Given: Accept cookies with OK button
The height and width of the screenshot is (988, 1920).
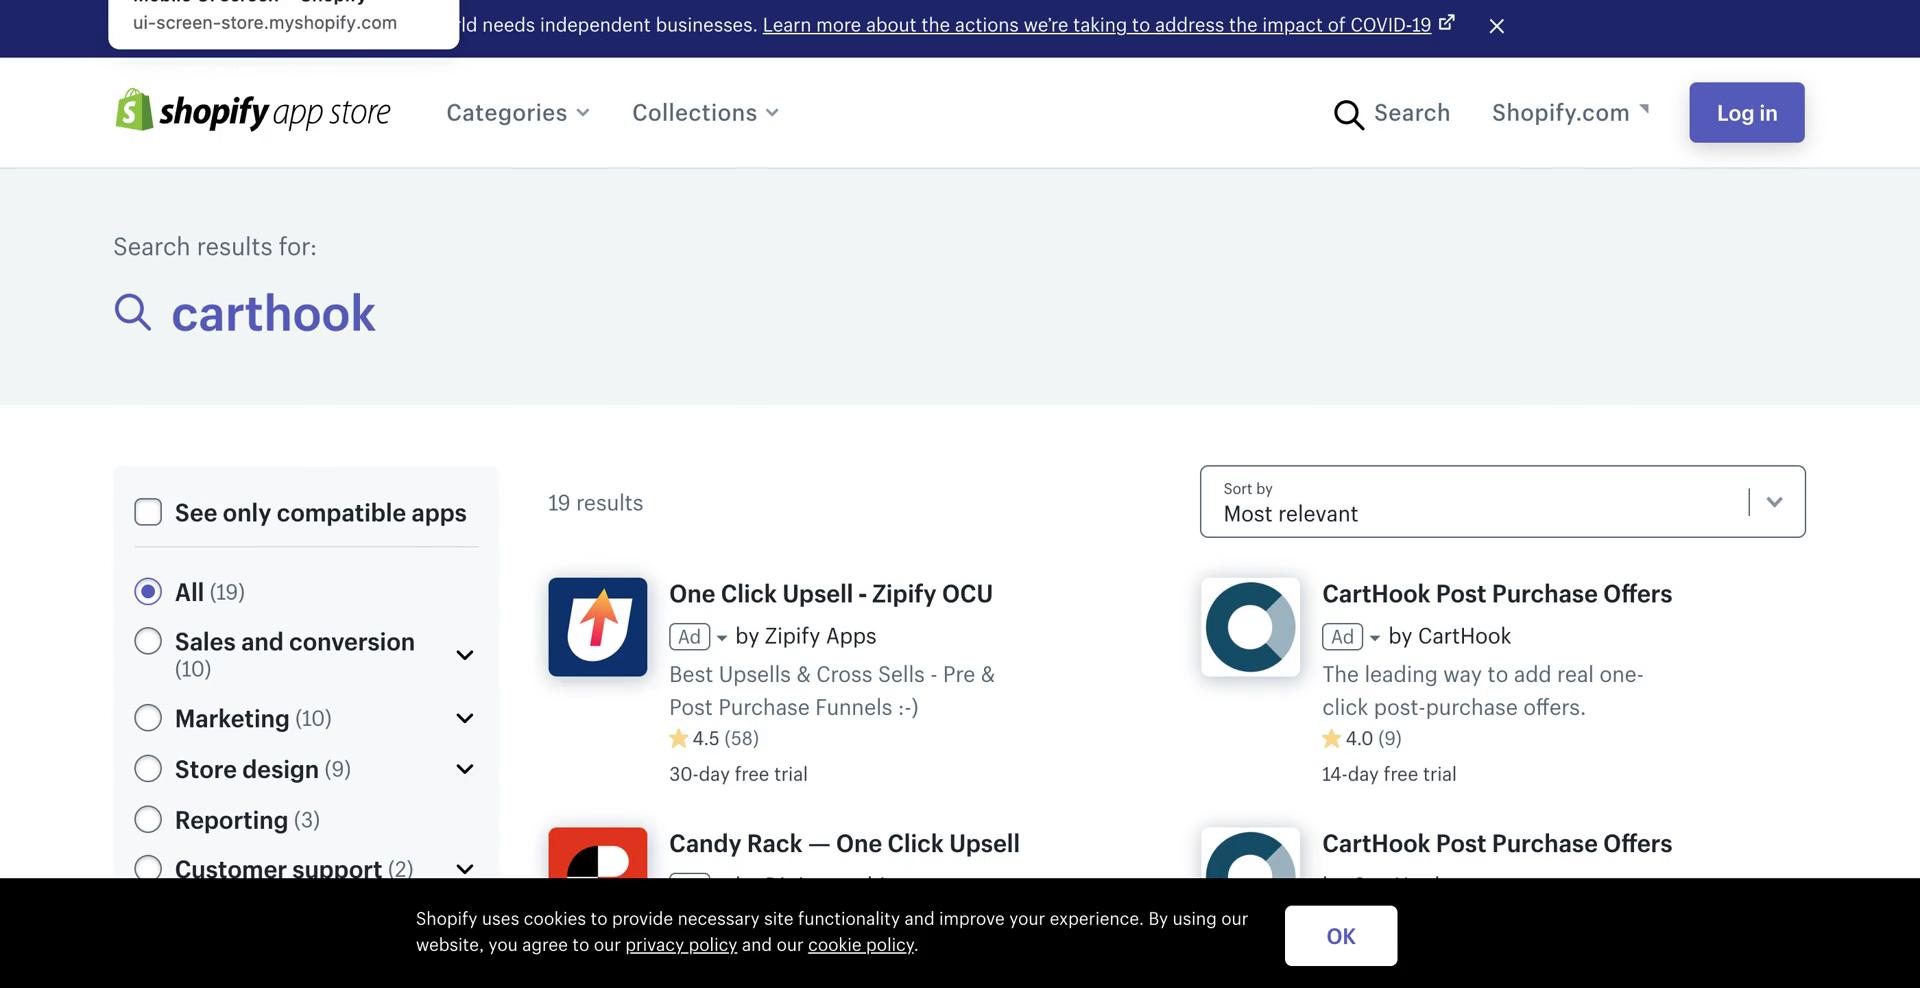Looking at the screenshot, I should point(1340,936).
